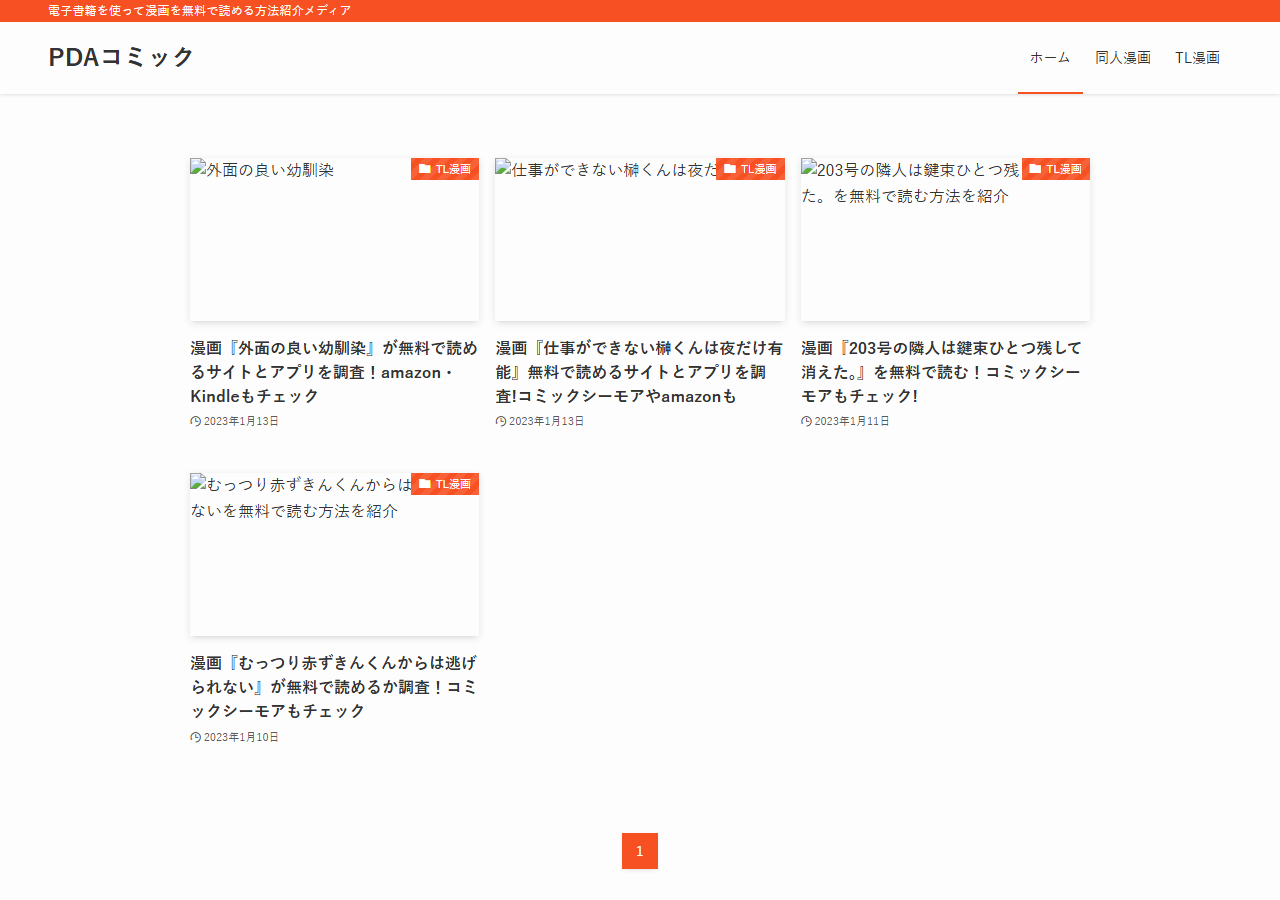The width and height of the screenshot is (1280, 900).
Task: Click page 1 pagination button
Action: coord(640,851)
